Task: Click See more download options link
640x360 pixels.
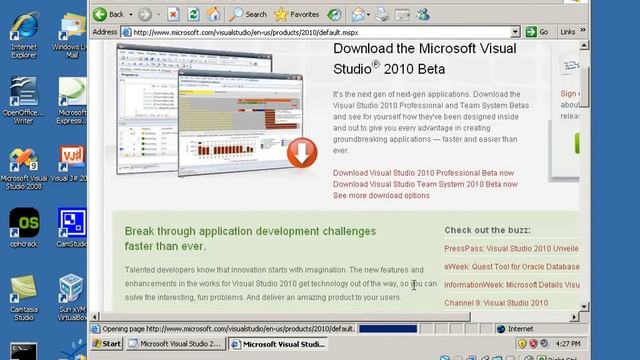Action: pyautogui.click(x=381, y=196)
